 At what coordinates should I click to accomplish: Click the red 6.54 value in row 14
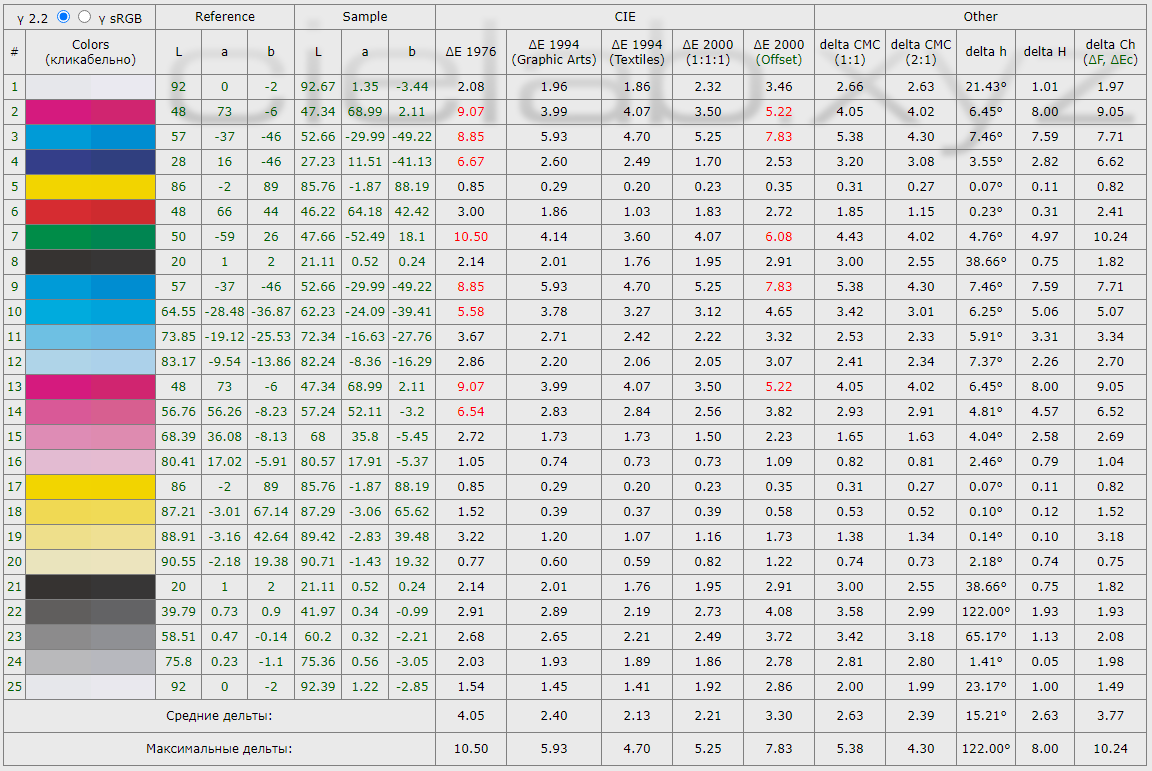[x=471, y=412]
